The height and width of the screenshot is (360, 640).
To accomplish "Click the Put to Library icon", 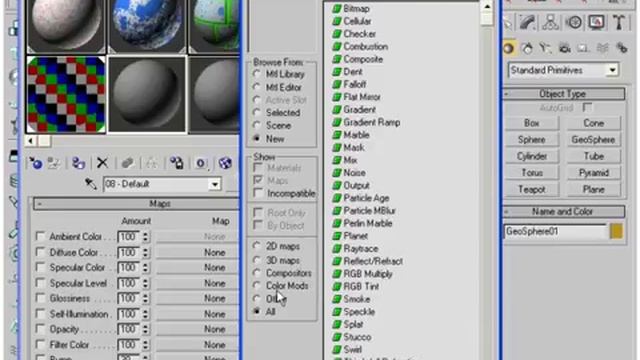I will (x=176, y=163).
